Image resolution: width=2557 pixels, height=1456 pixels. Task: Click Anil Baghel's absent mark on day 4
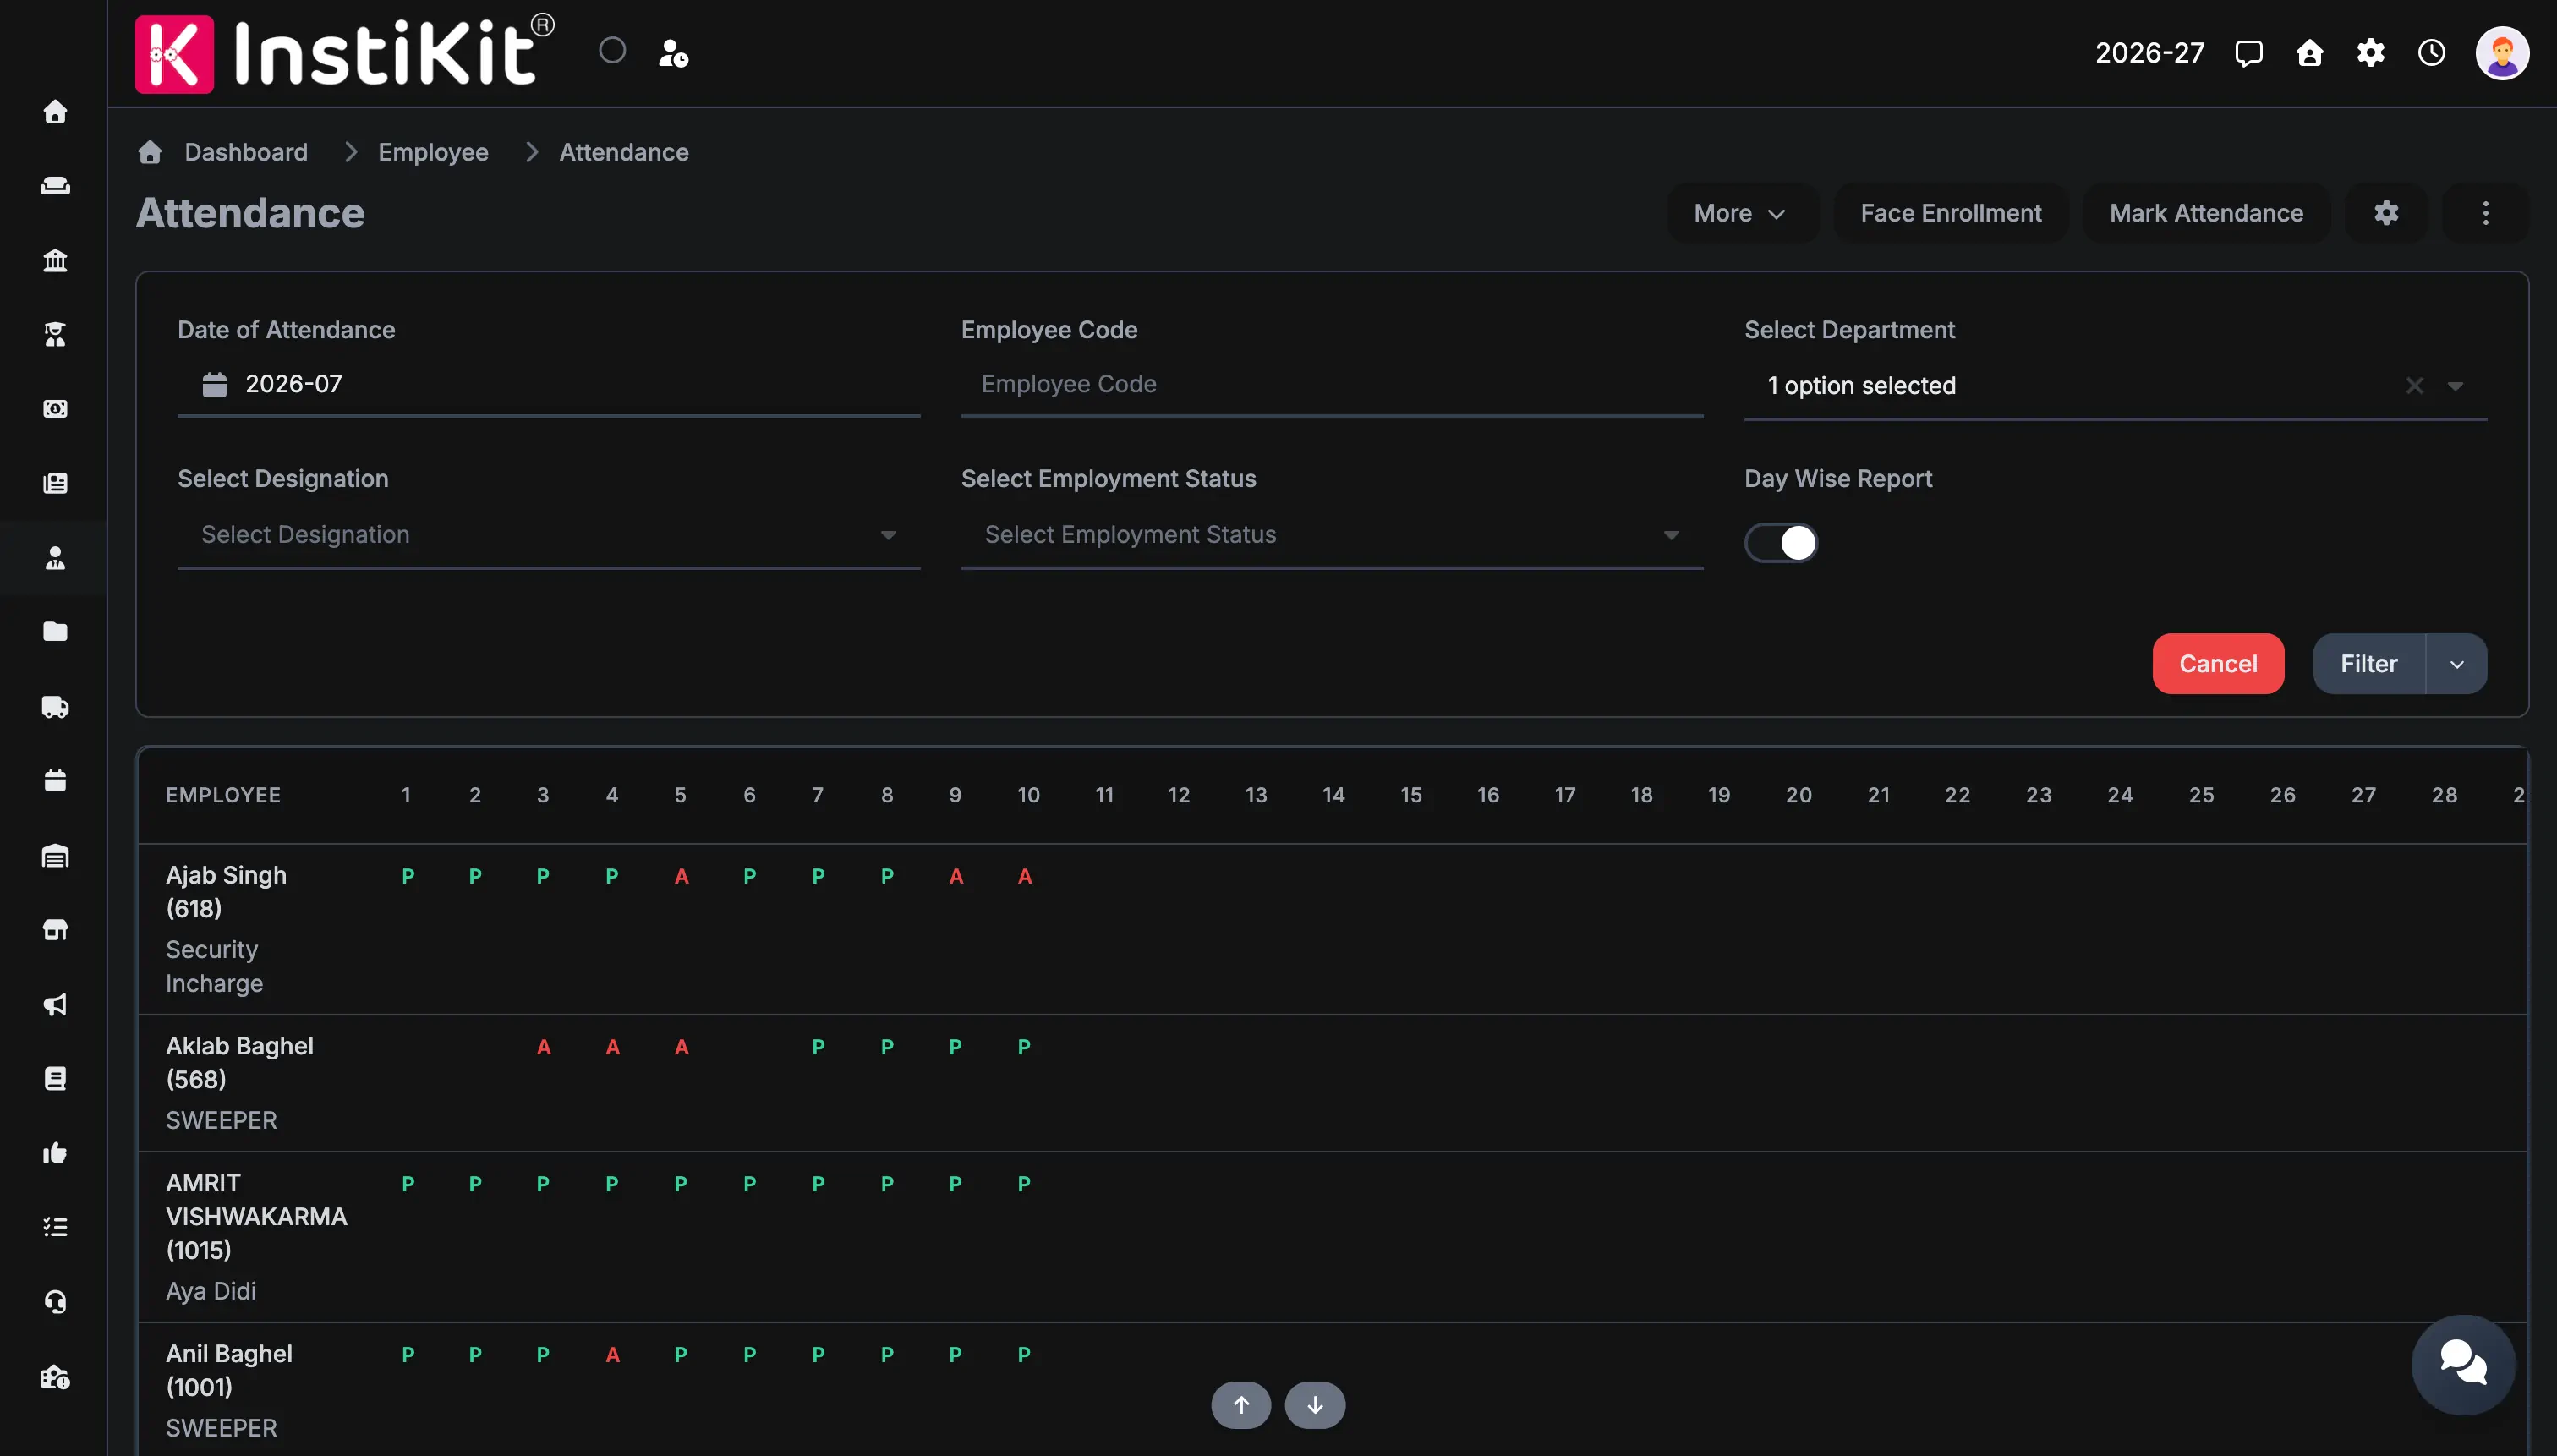[x=612, y=1355]
